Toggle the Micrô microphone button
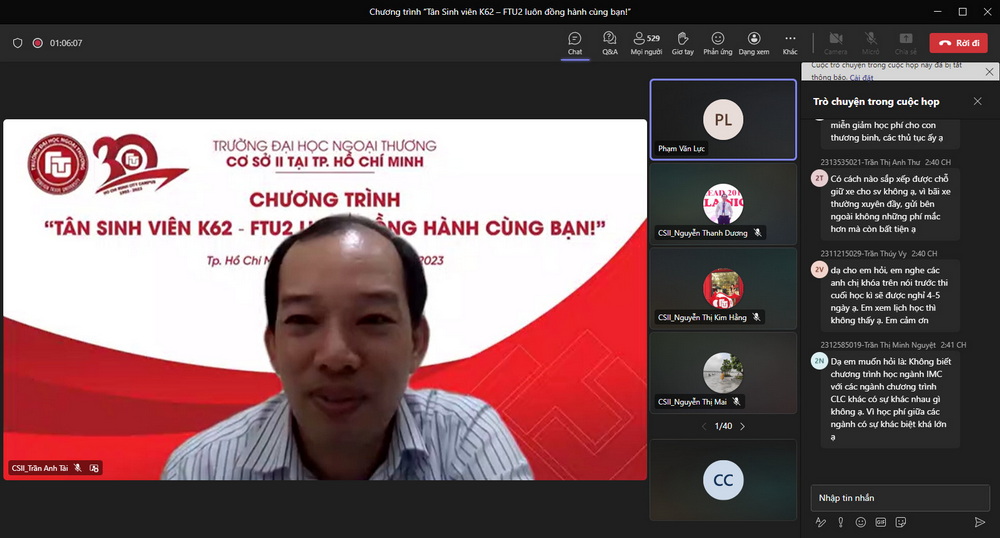The image size is (1000, 538). coord(871,43)
